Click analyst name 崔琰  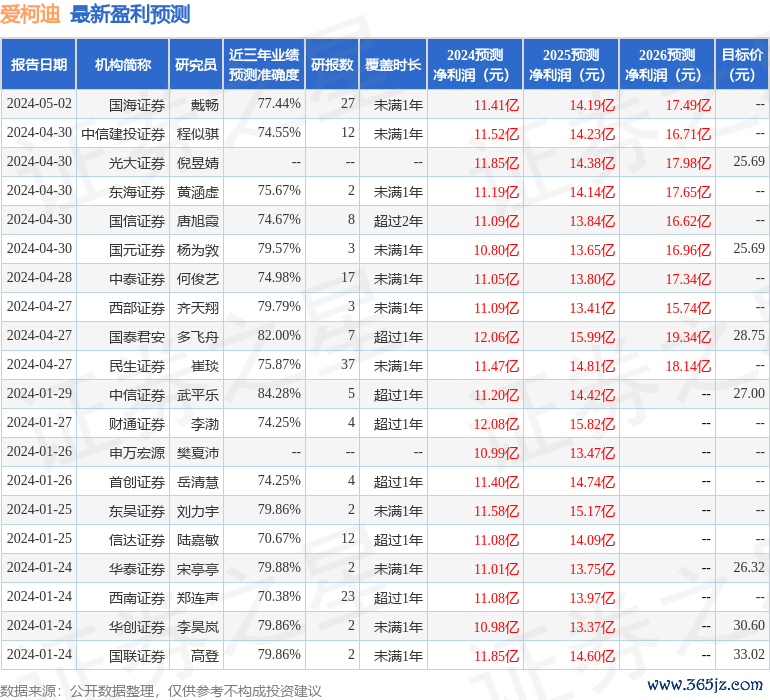205,366
